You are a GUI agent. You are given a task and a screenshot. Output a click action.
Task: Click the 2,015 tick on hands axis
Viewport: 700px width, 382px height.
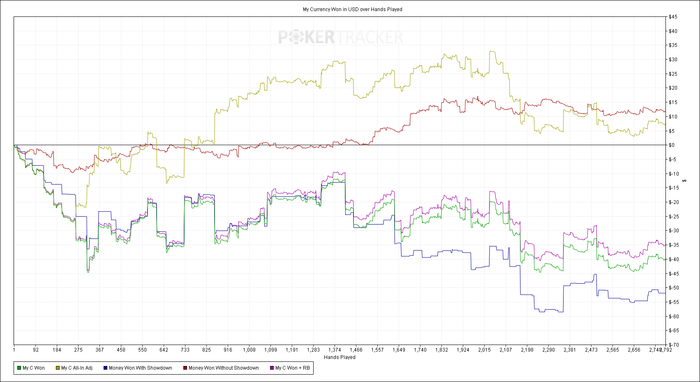(x=484, y=351)
